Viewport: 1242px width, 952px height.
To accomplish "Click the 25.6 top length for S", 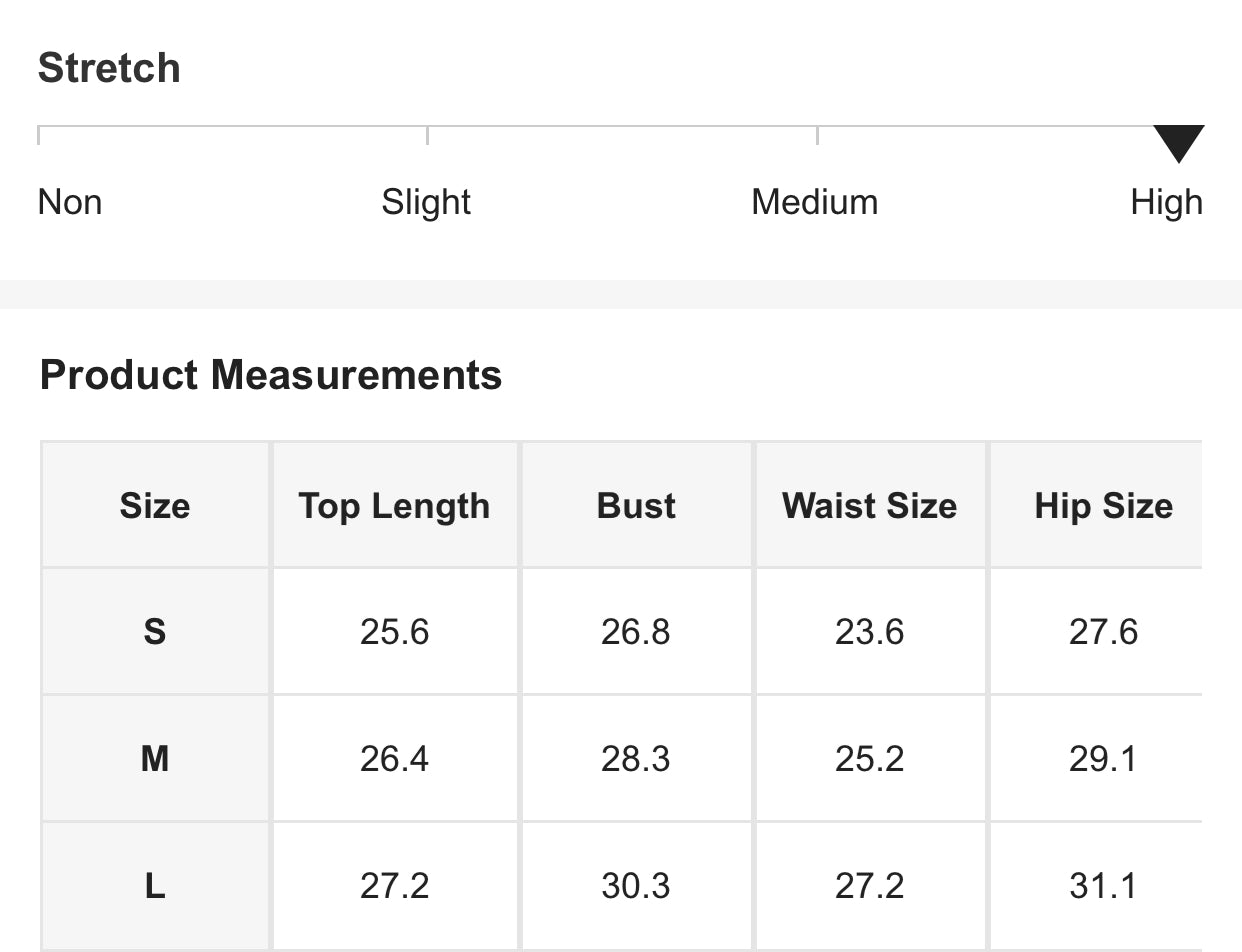I will pyautogui.click(x=394, y=632).
